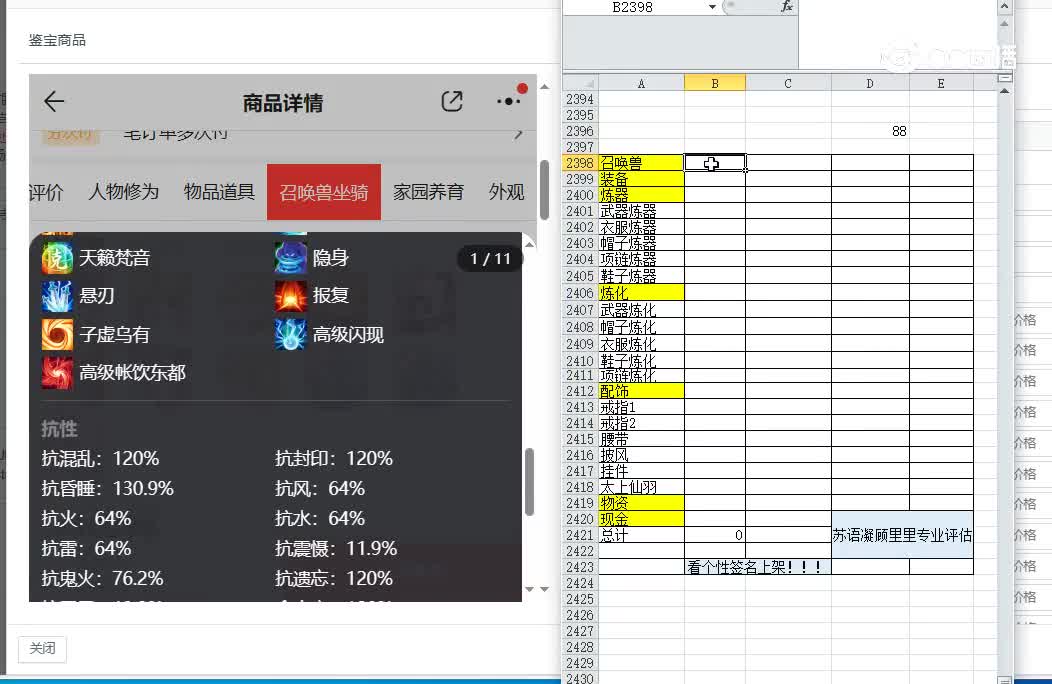Select the 装备 cell
Image resolution: width=1052 pixels, height=684 pixels.
click(x=641, y=179)
